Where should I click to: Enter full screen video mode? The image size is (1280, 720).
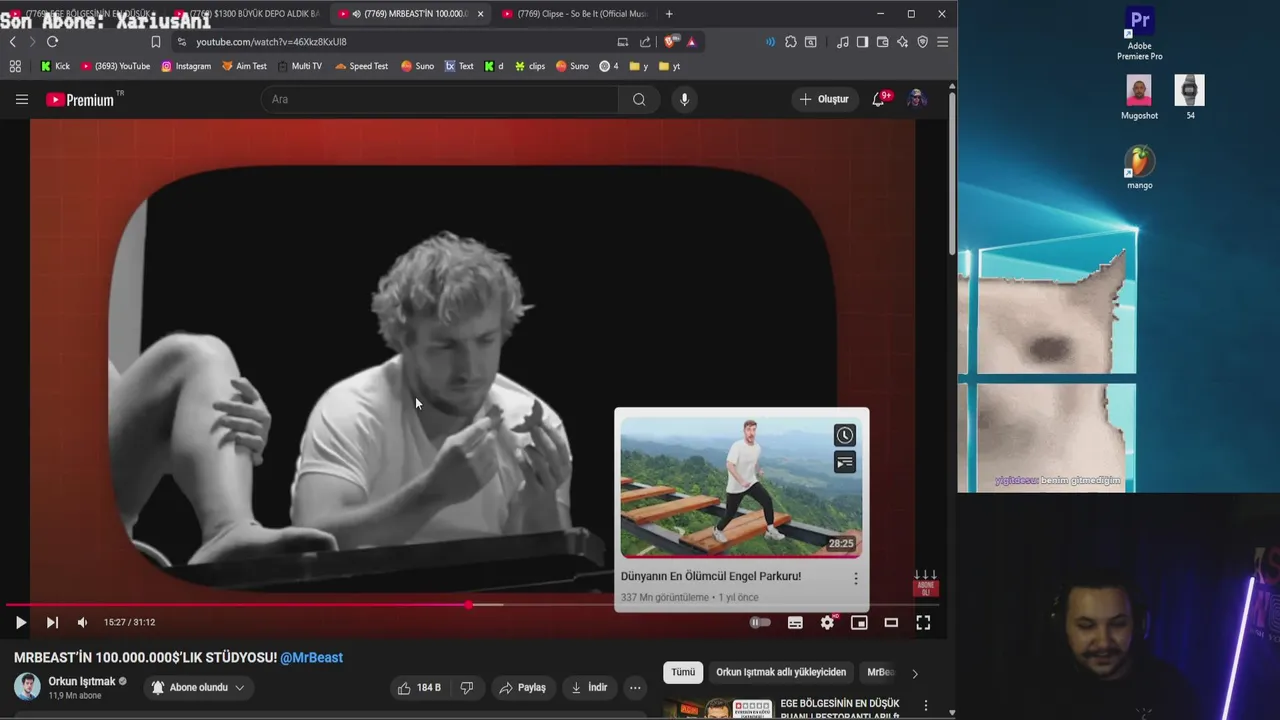point(923,622)
